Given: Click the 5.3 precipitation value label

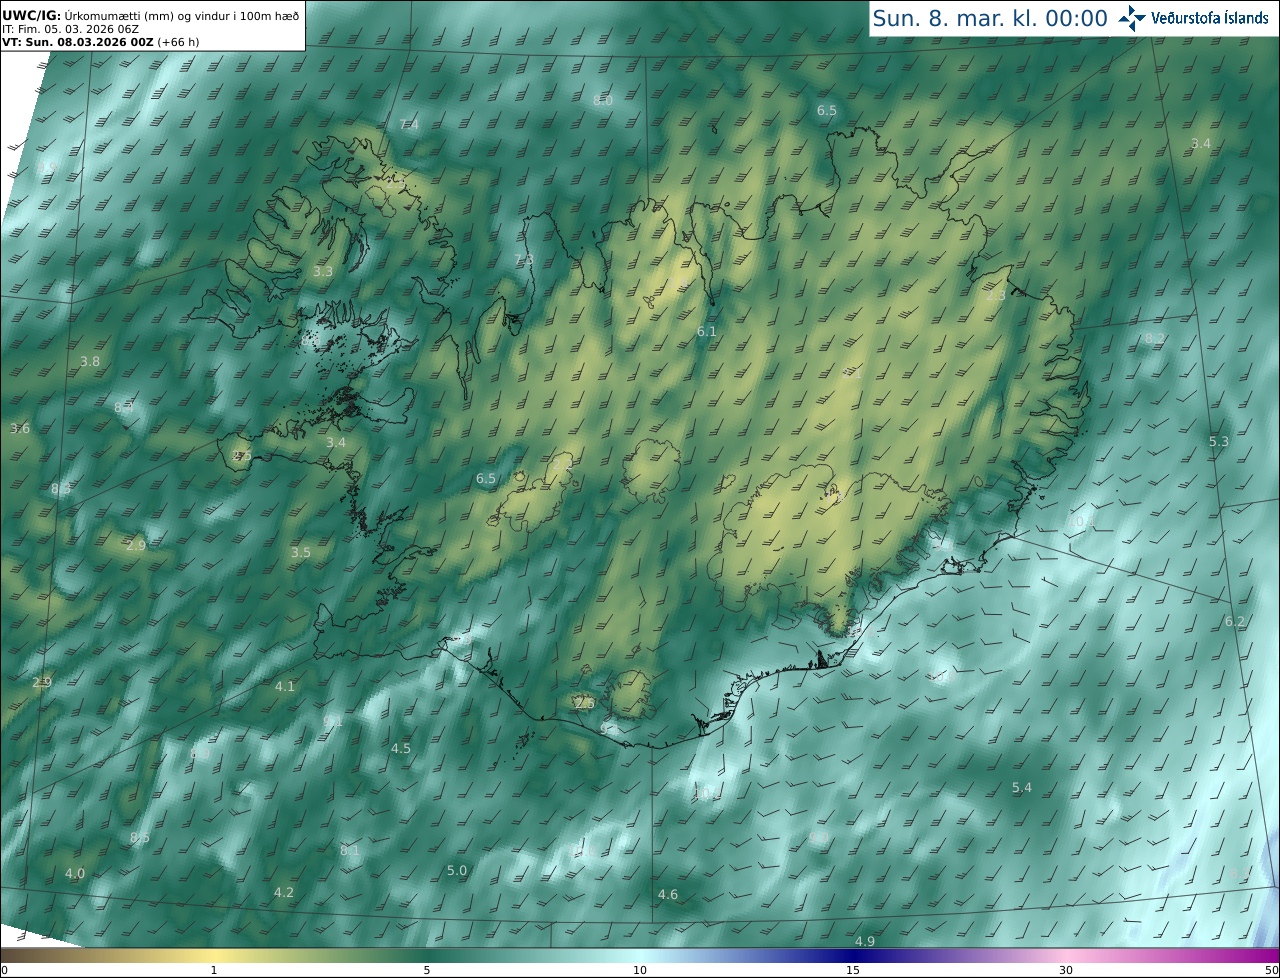Looking at the screenshot, I should [x=1218, y=441].
